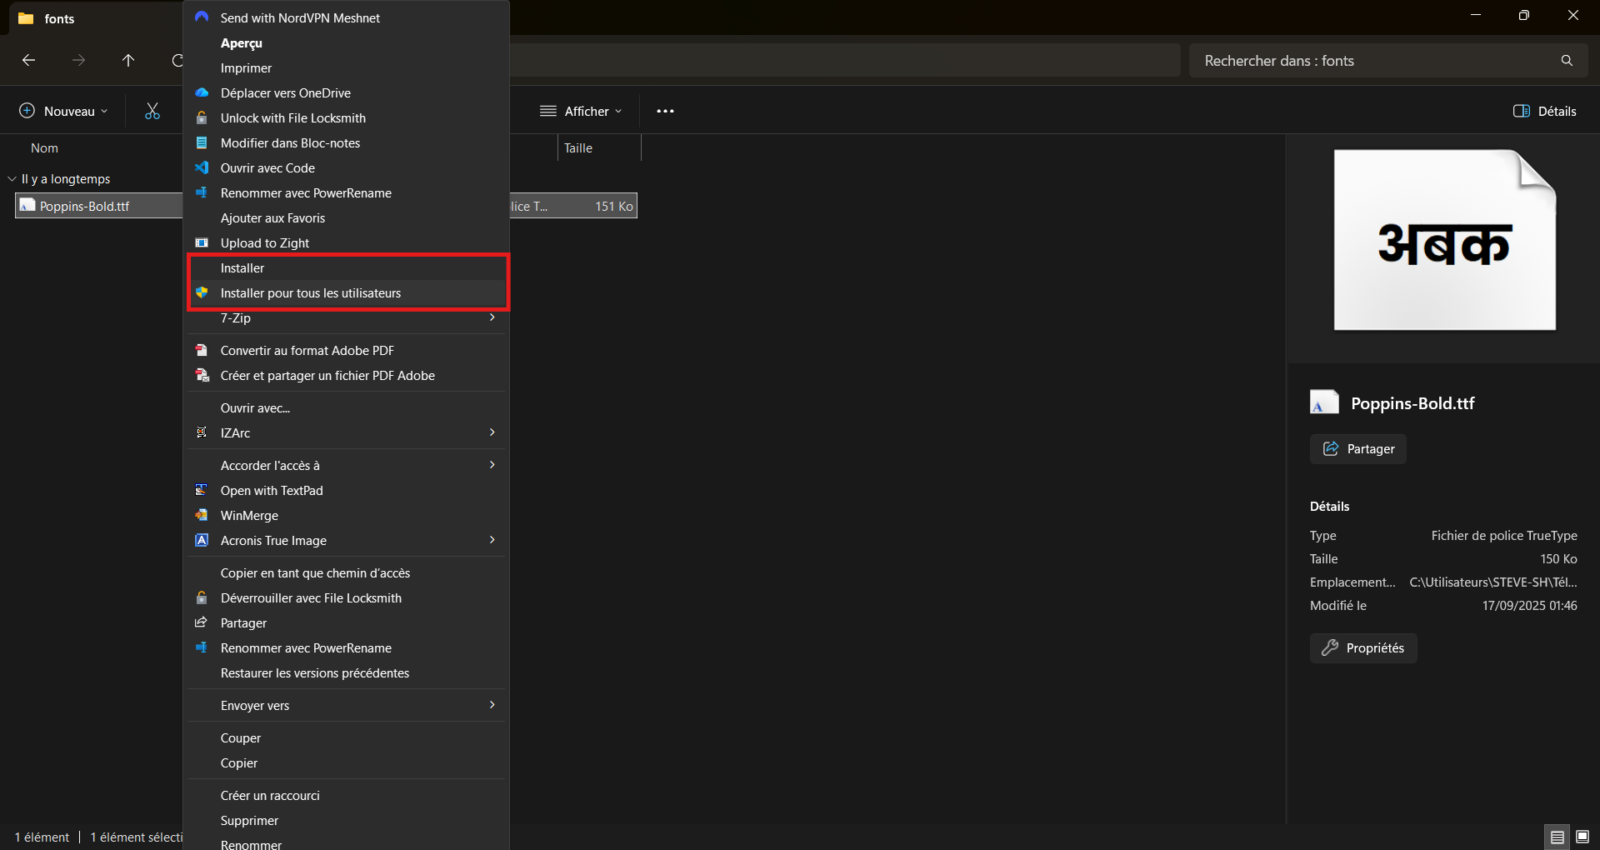Click the Notepad icon beside Modifier dans Bloc-notes
The height and width of the screenshot is (850, 1600).
[x=202, y=143]
